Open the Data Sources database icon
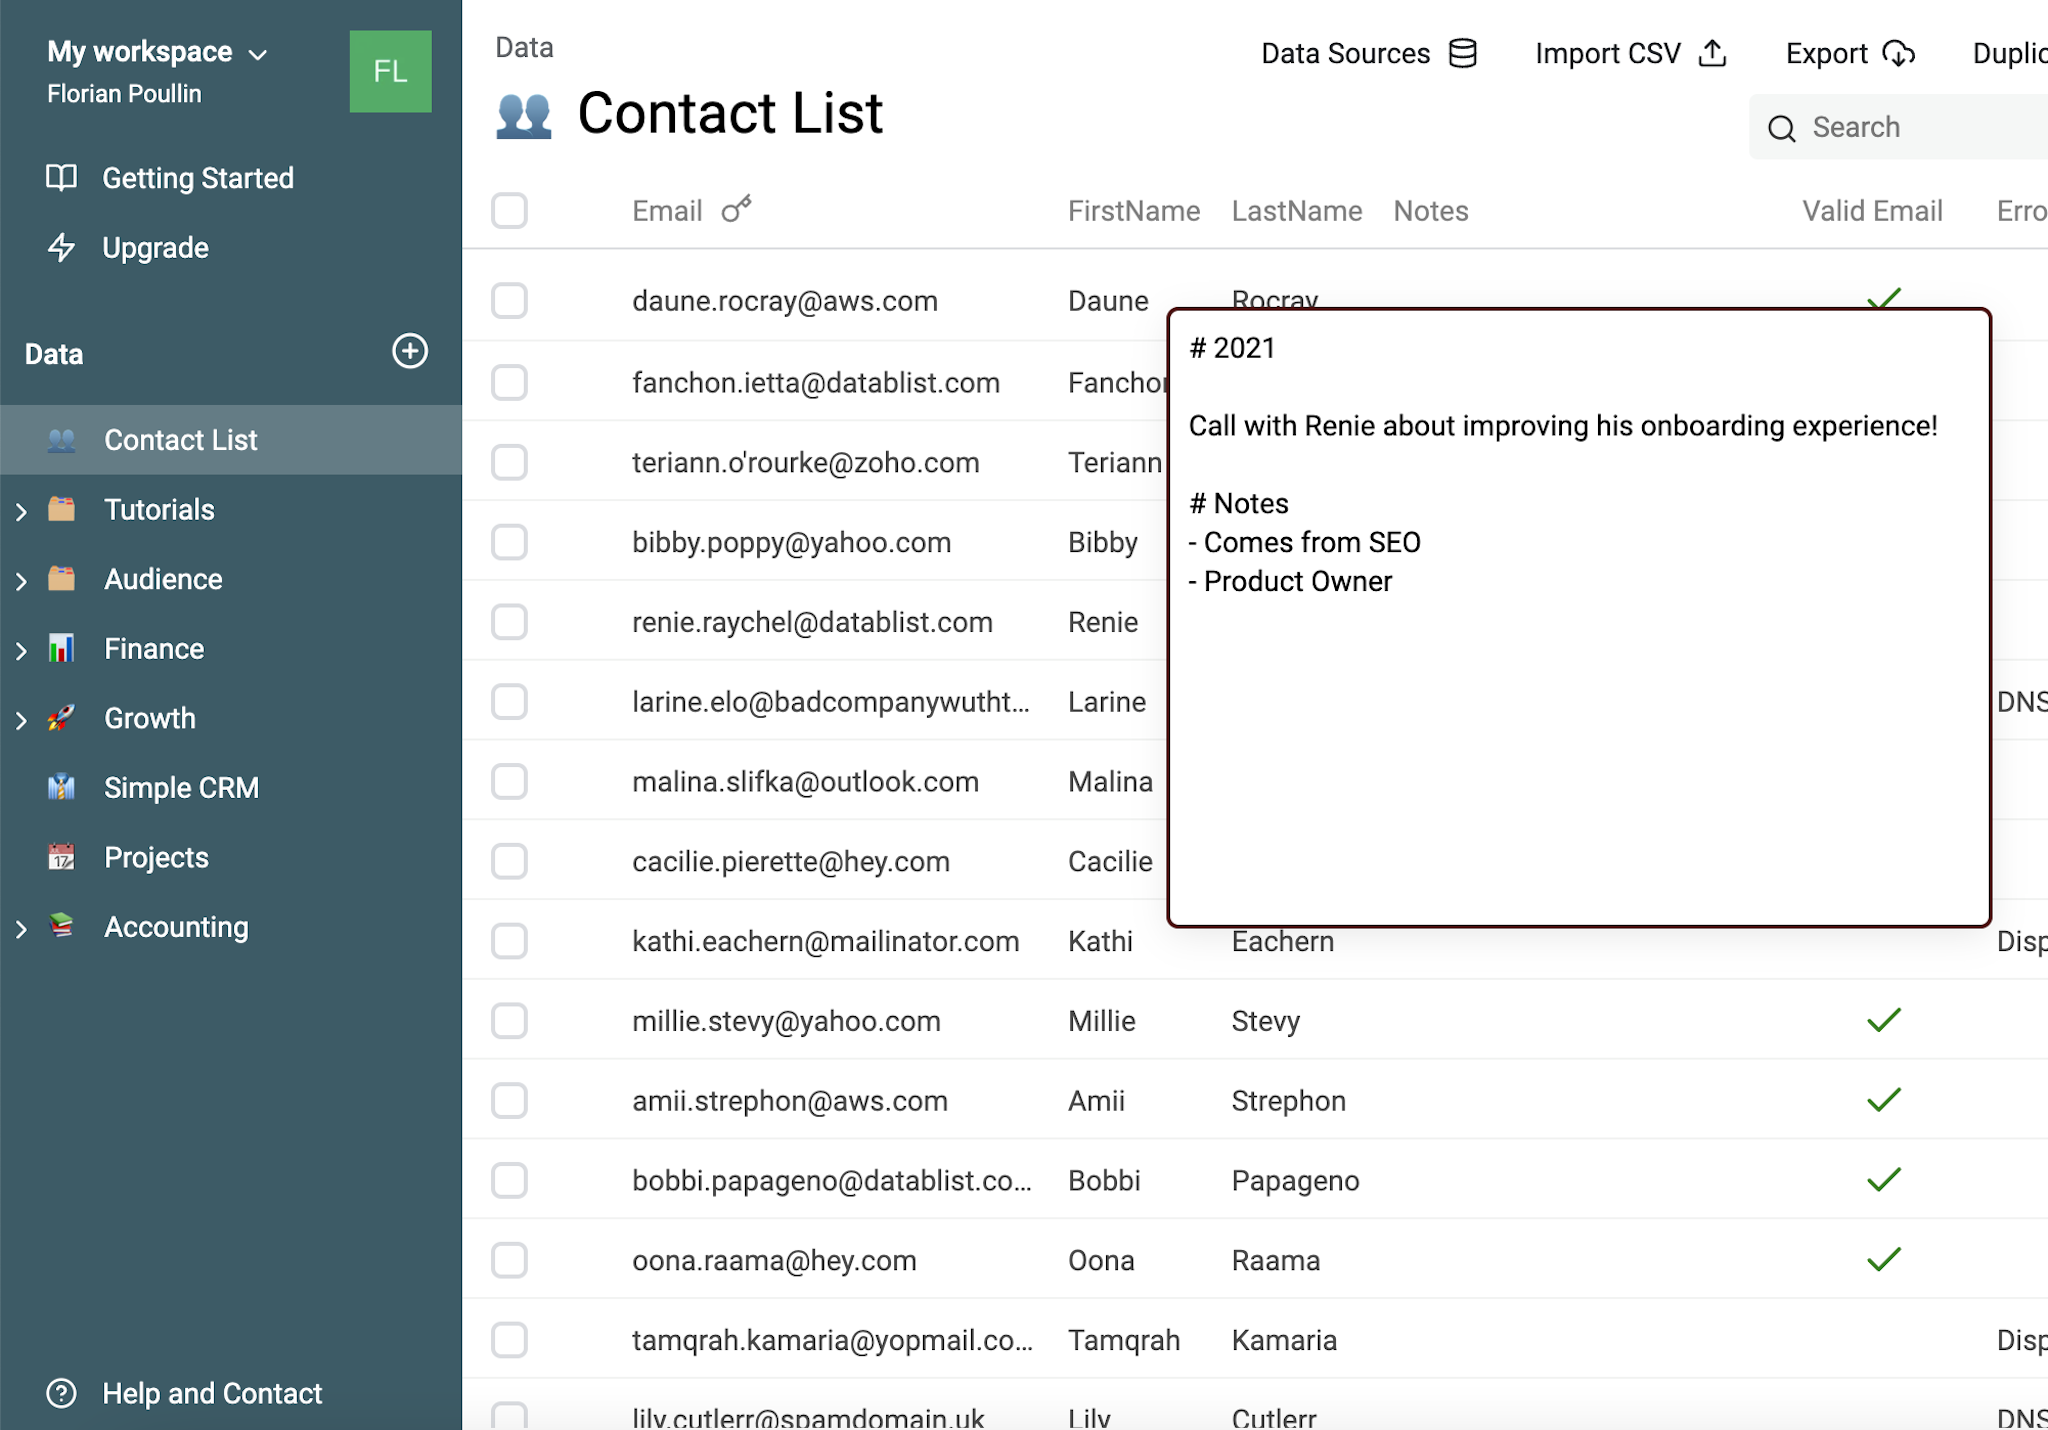 pos(1462,53)
